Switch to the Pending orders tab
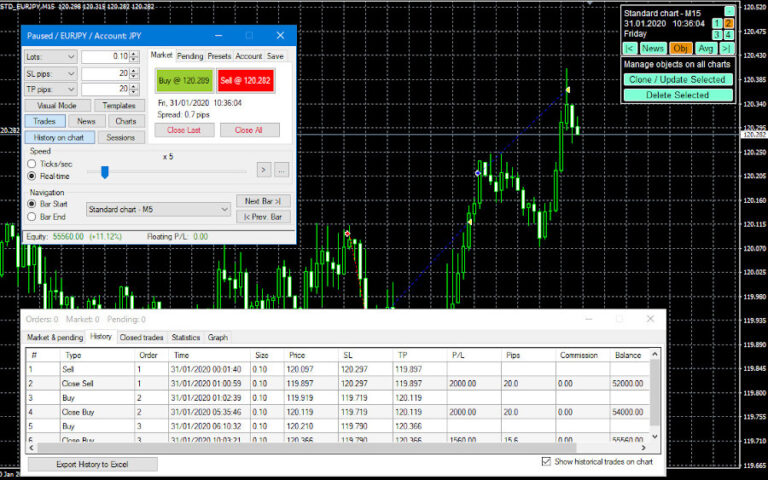This screenshot has height=480, width=768. coord(190,56)
